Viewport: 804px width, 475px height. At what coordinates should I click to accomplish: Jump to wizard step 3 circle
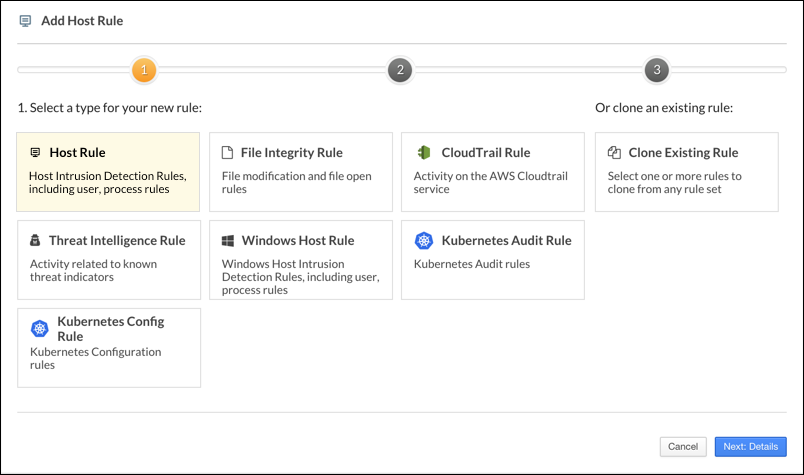[x=656, y=70]
